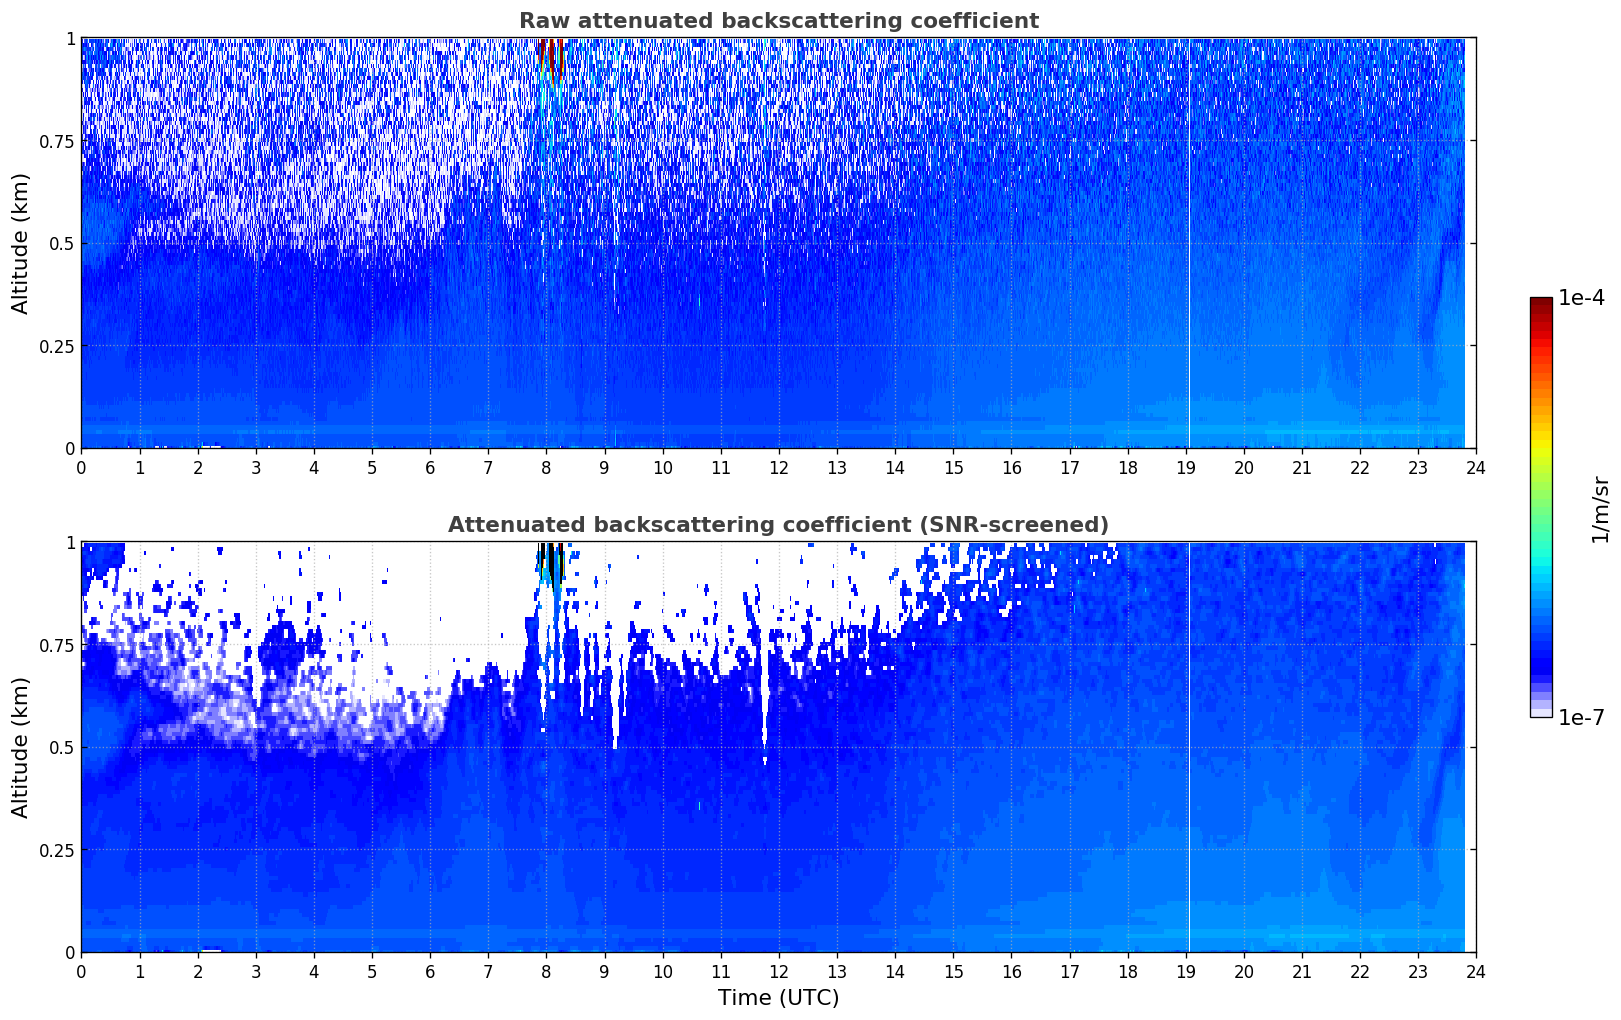1621x1020 pixels.
Task: Click hour tick '8' under the Raw plot
Action: coord(546,467)
